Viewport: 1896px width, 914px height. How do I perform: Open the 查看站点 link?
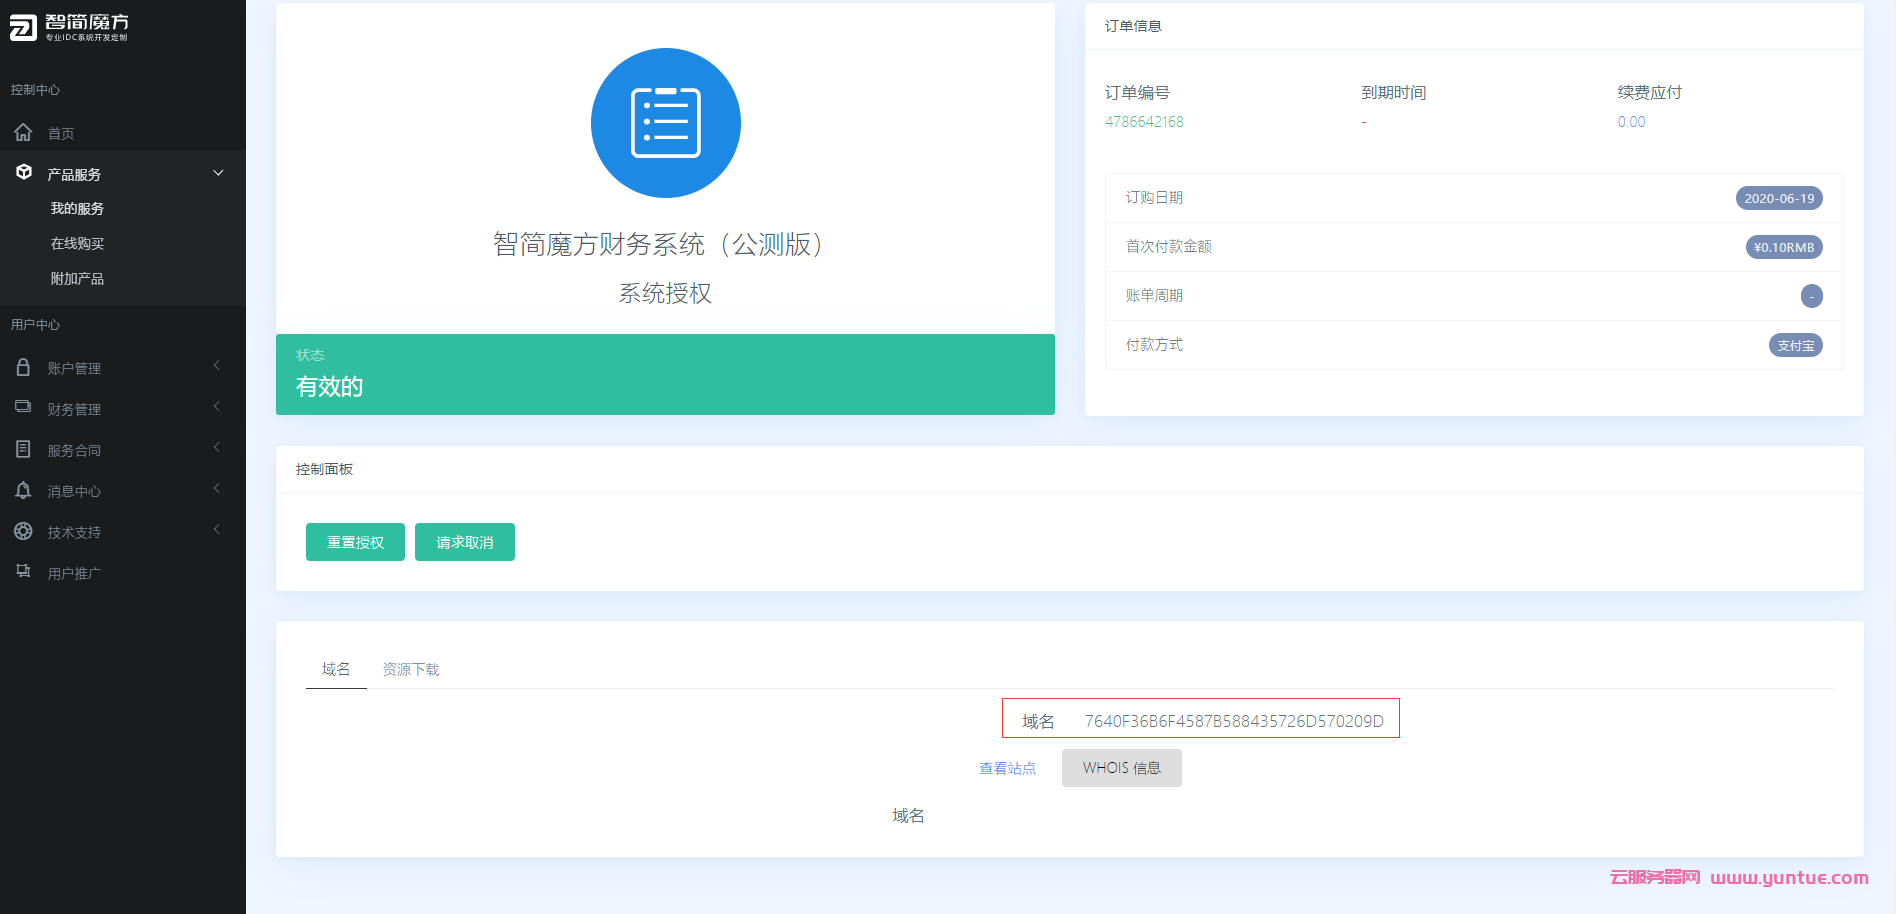click(x=1007, y=768)
